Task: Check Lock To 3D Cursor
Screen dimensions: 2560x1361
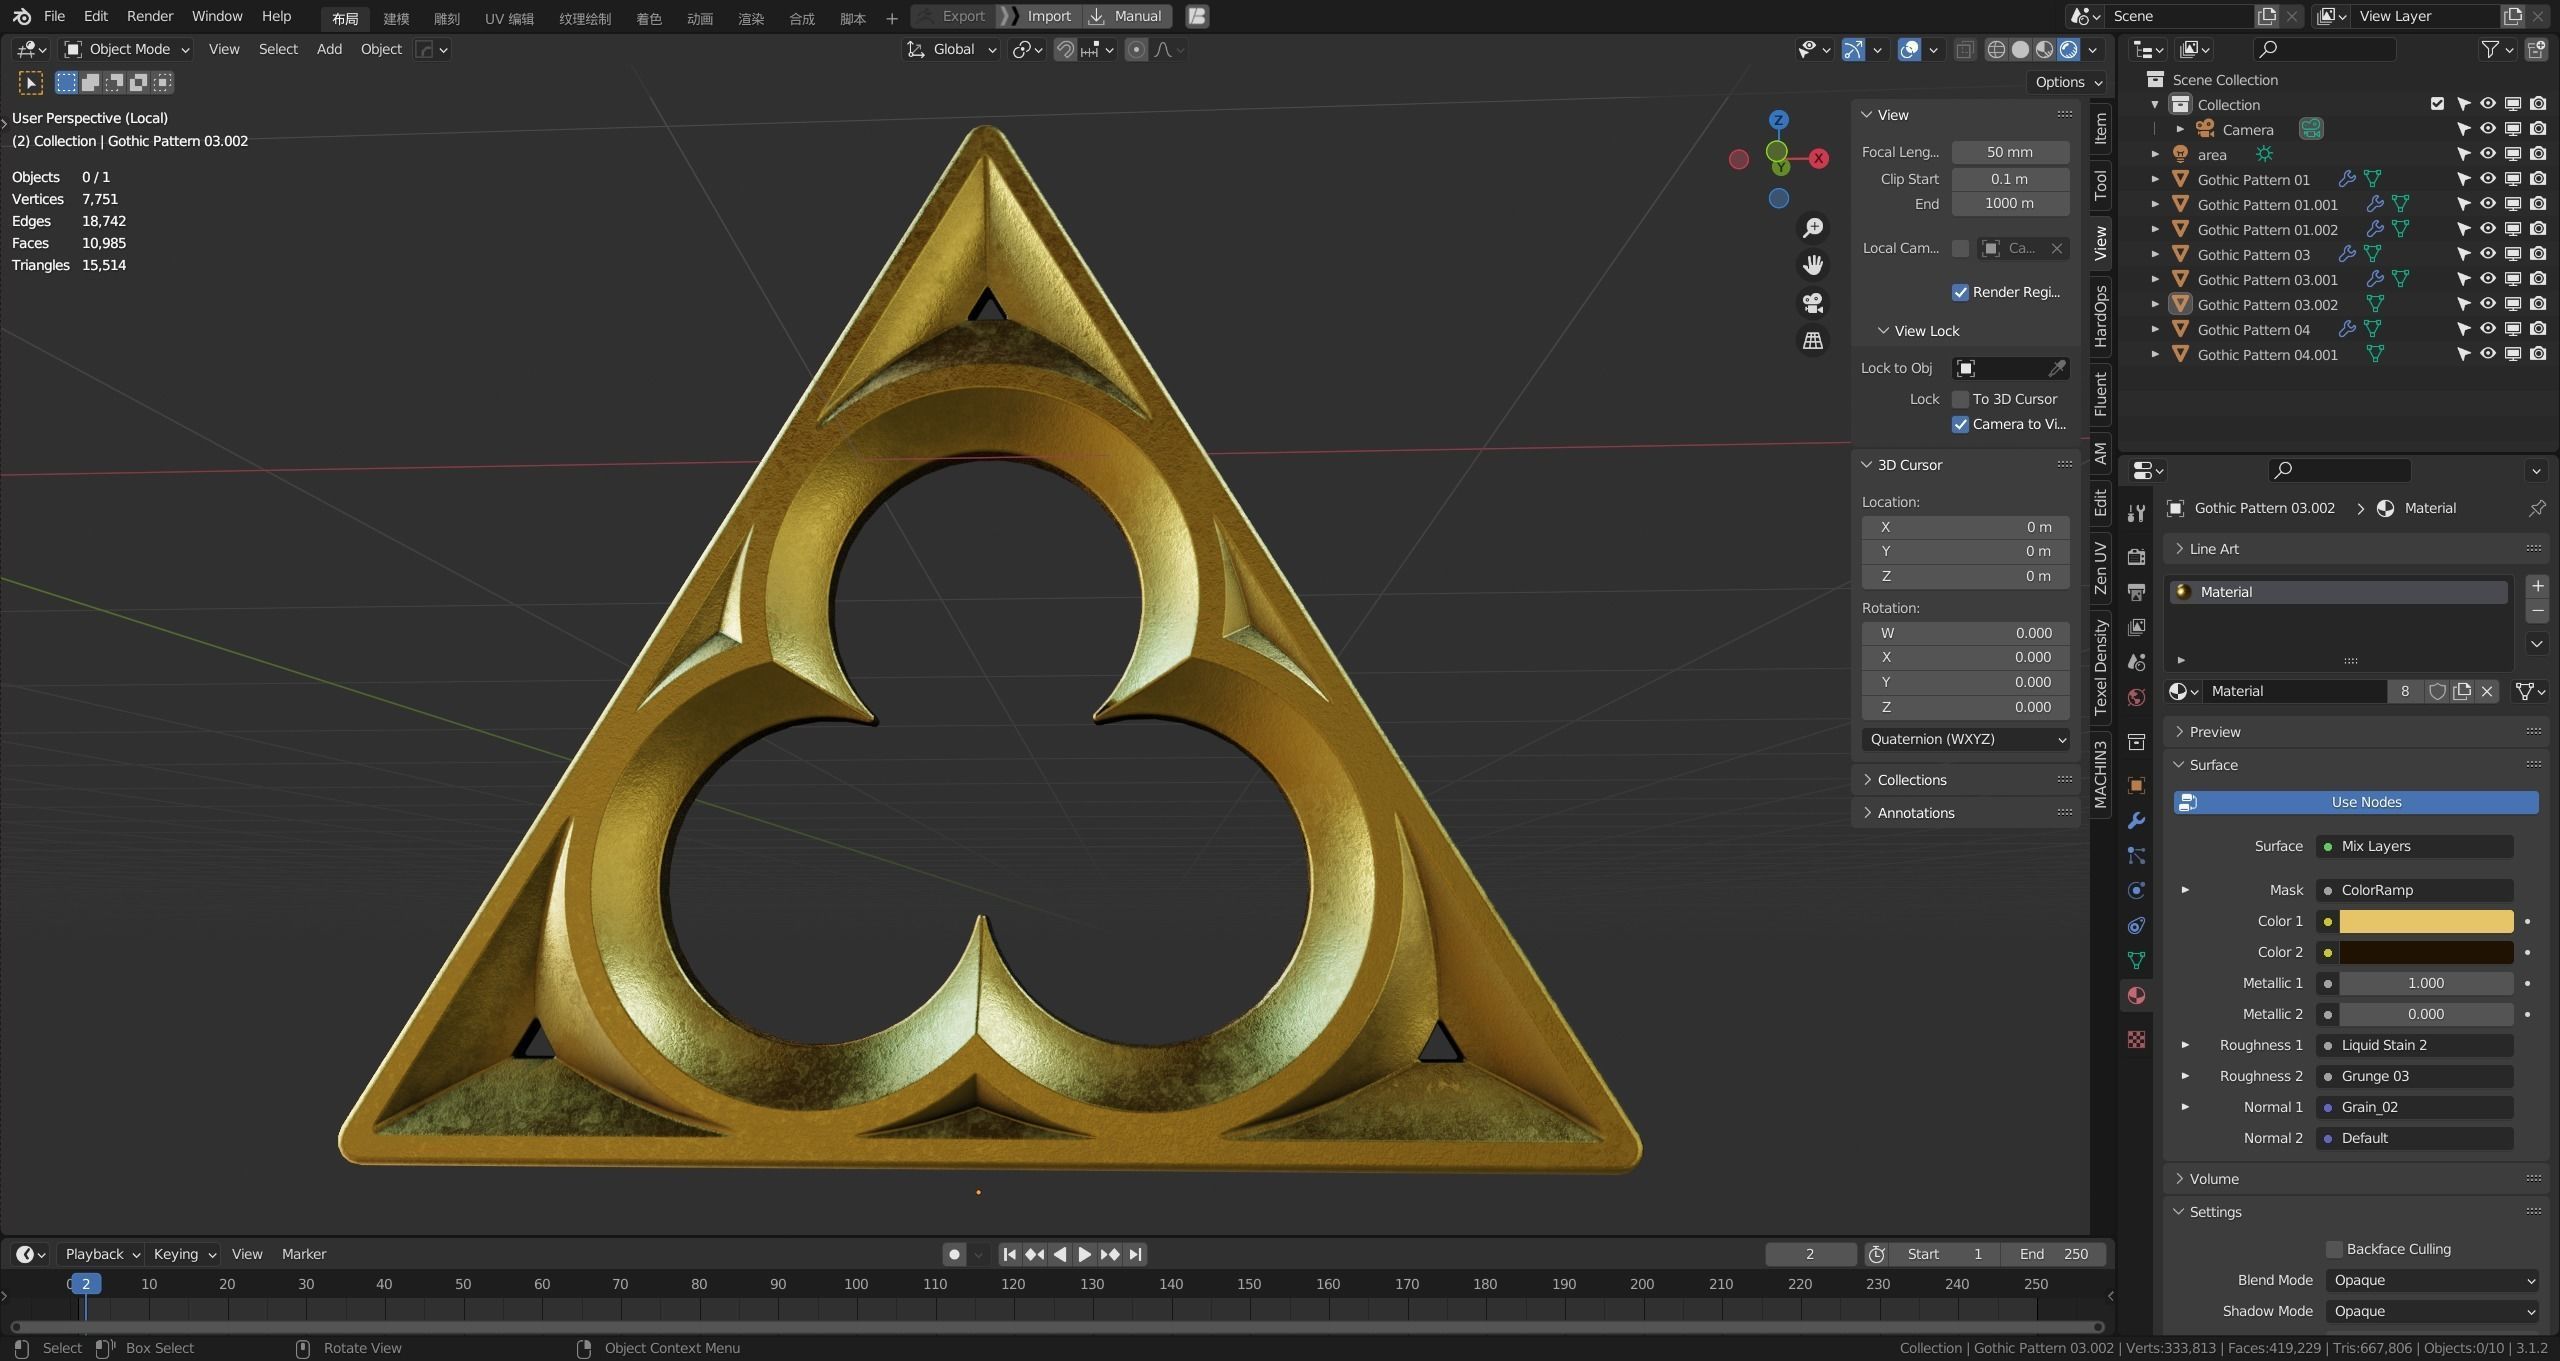Action: (x=1960, y=399)
